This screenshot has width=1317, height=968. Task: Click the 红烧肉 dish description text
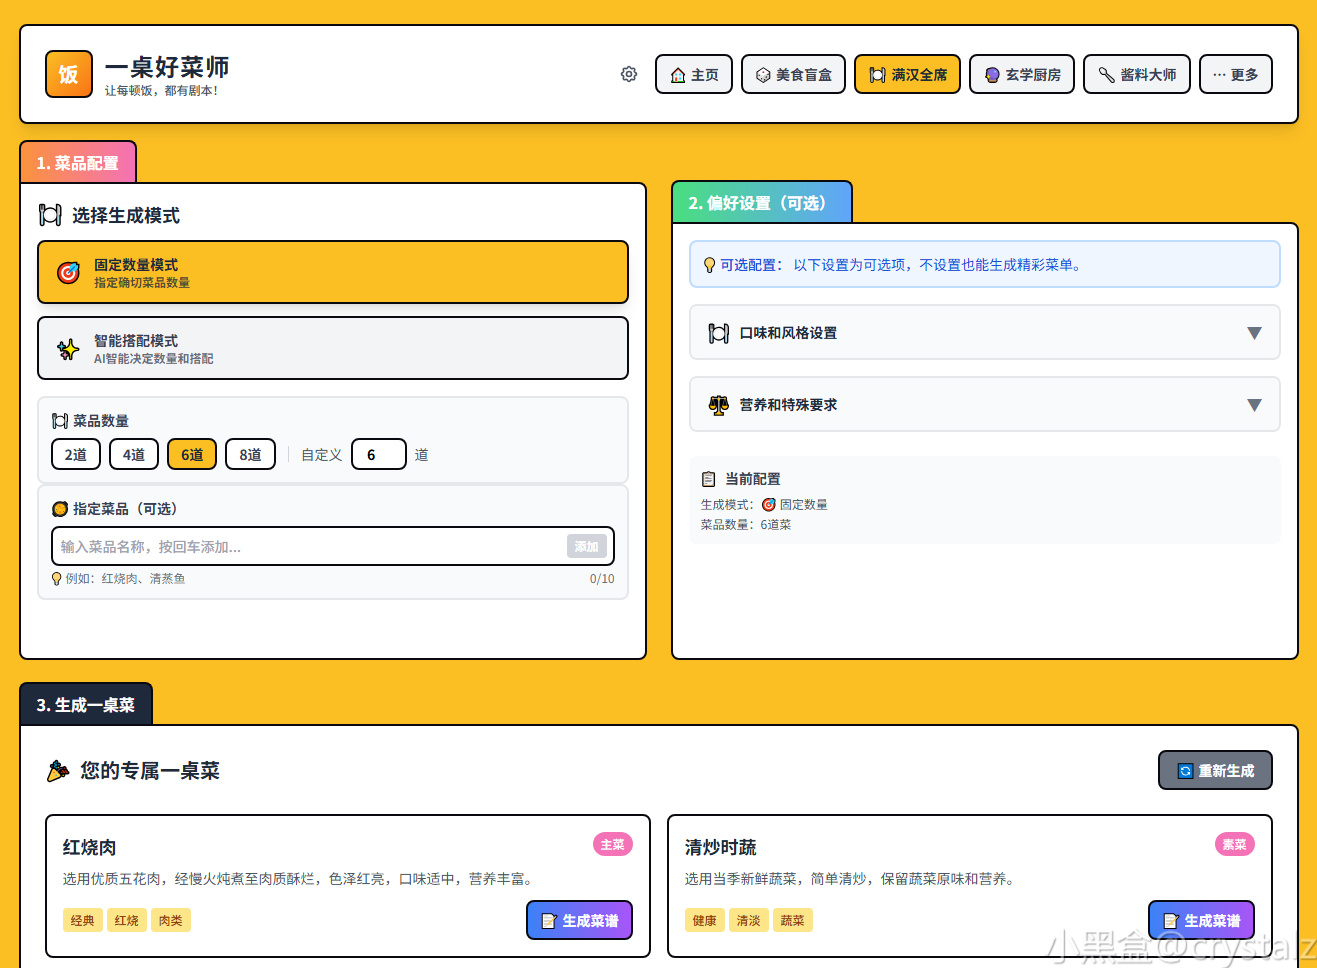click(301, 879)
